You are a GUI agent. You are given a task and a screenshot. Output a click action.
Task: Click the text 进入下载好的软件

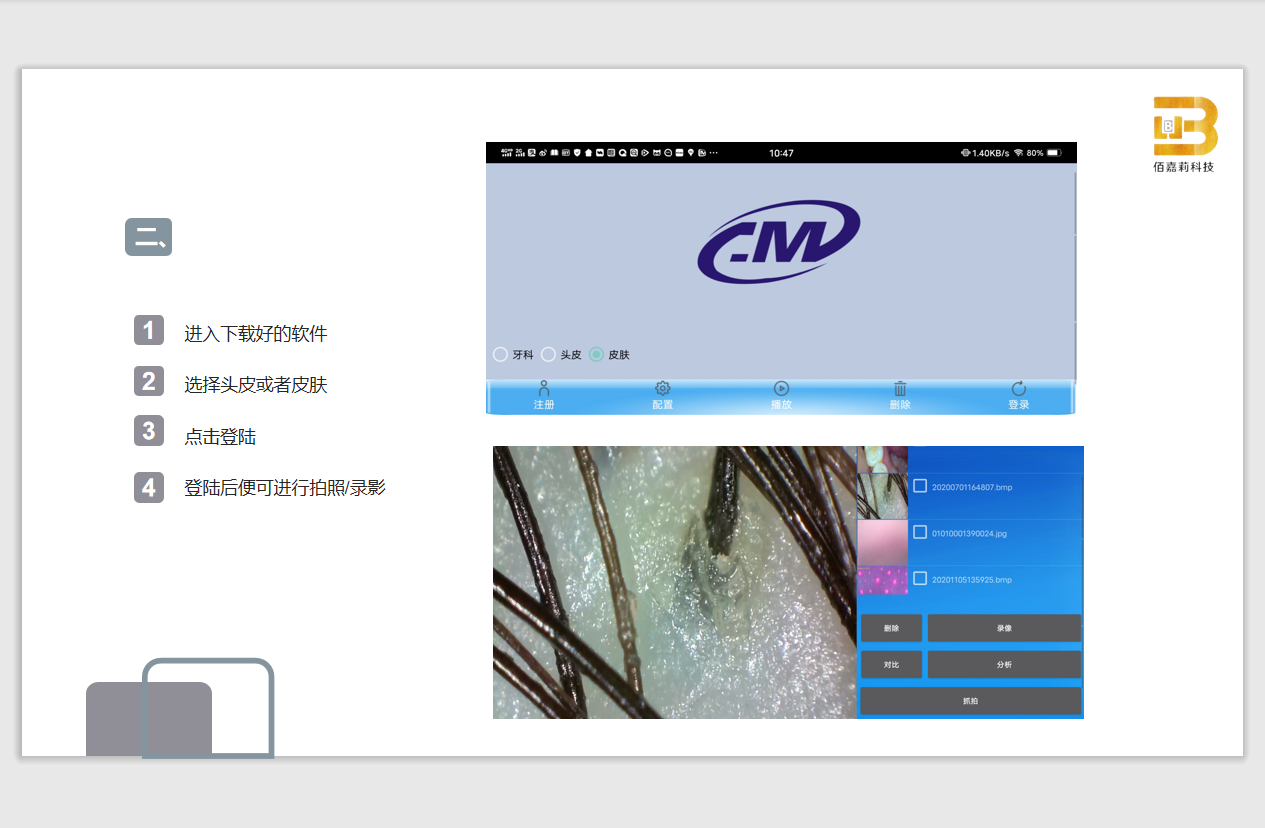[x=256, y=334]
